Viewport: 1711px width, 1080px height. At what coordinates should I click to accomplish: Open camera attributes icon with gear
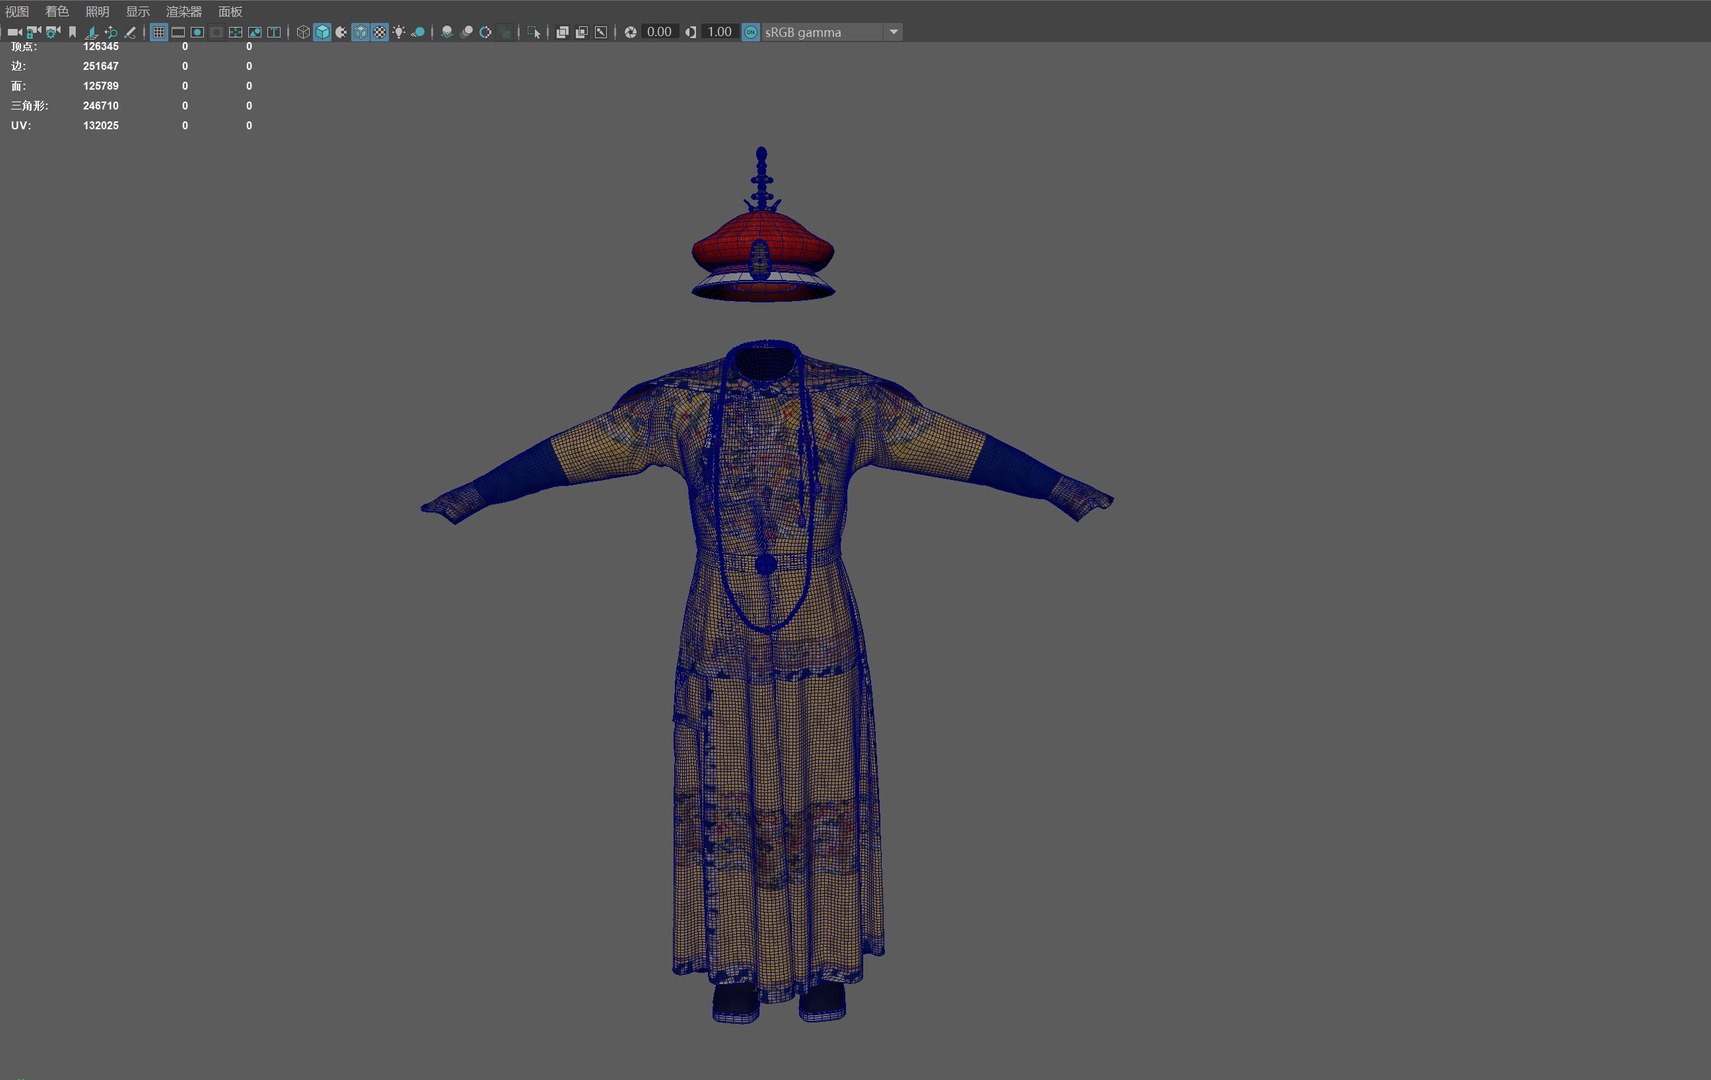tap(52, 32)
